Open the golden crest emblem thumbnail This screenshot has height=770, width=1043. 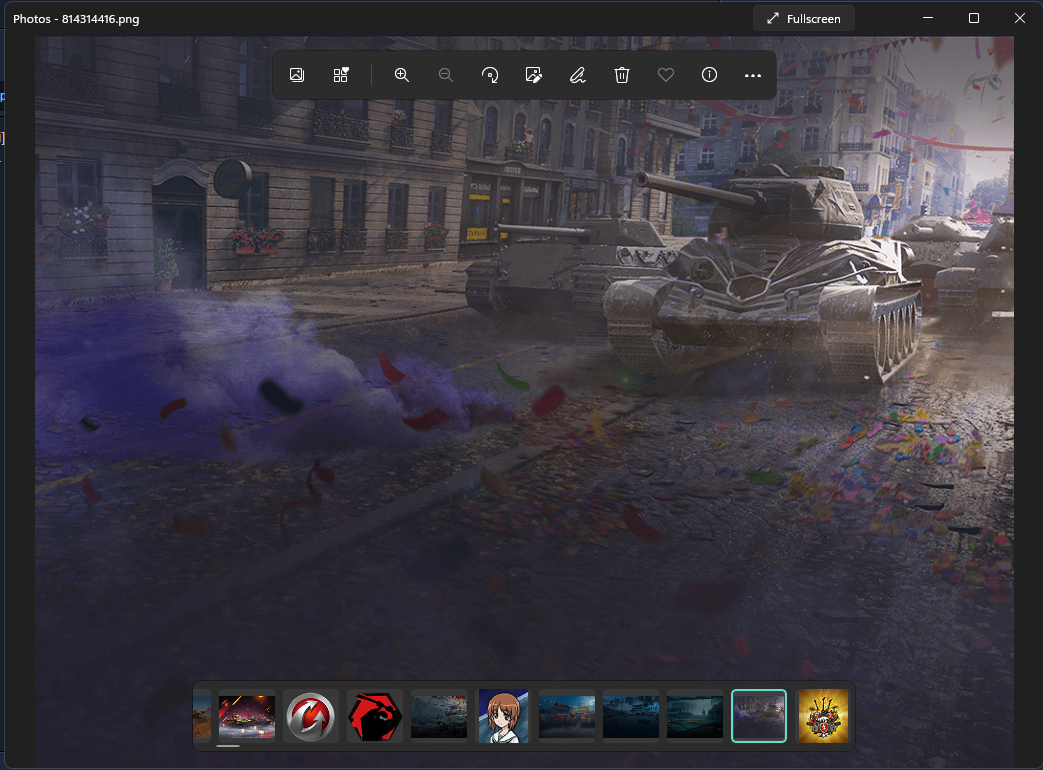click(823, 716)
